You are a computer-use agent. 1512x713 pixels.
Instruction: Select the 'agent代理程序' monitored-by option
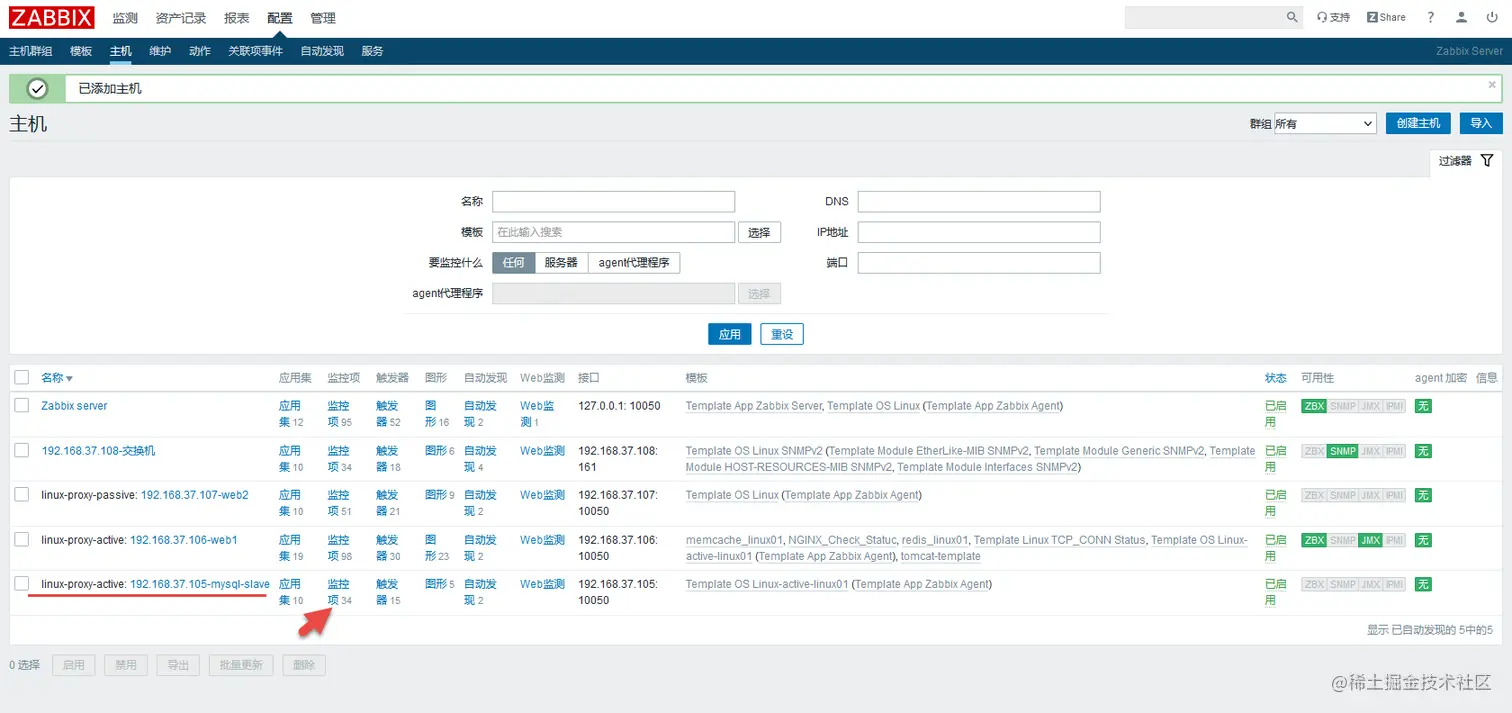(634, 263)
